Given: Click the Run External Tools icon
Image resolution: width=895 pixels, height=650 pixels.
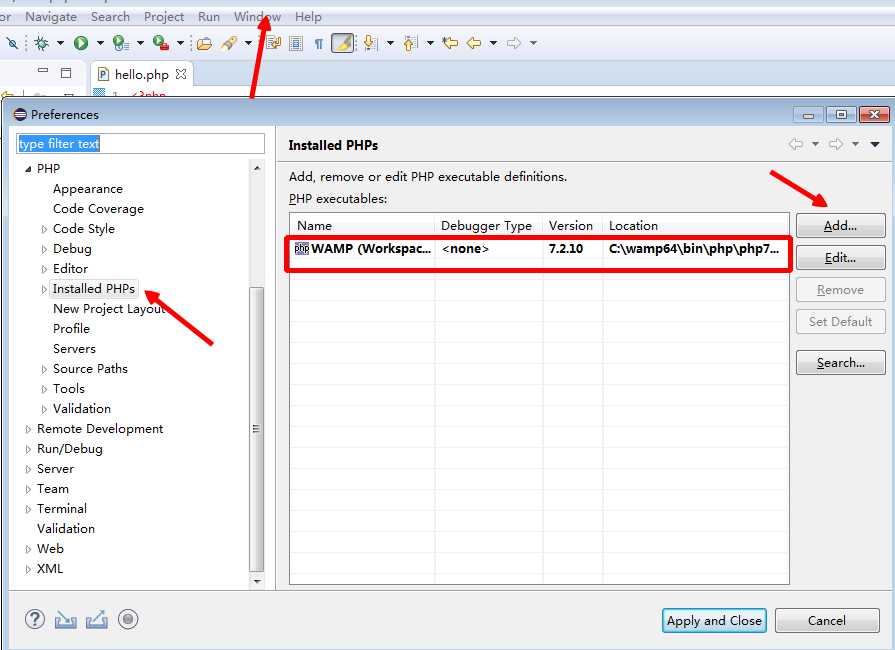Looking at the screenshot, I should coord(160,43).
